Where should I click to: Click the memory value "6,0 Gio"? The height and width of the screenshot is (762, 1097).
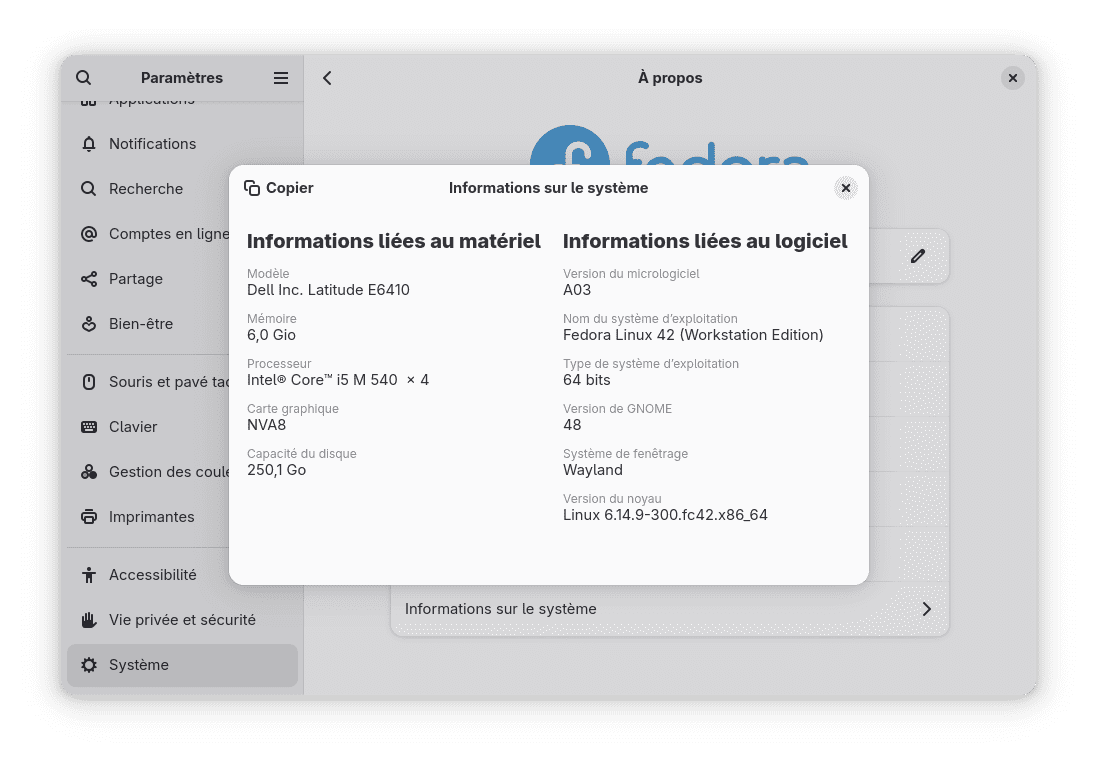tap(271, 334)
